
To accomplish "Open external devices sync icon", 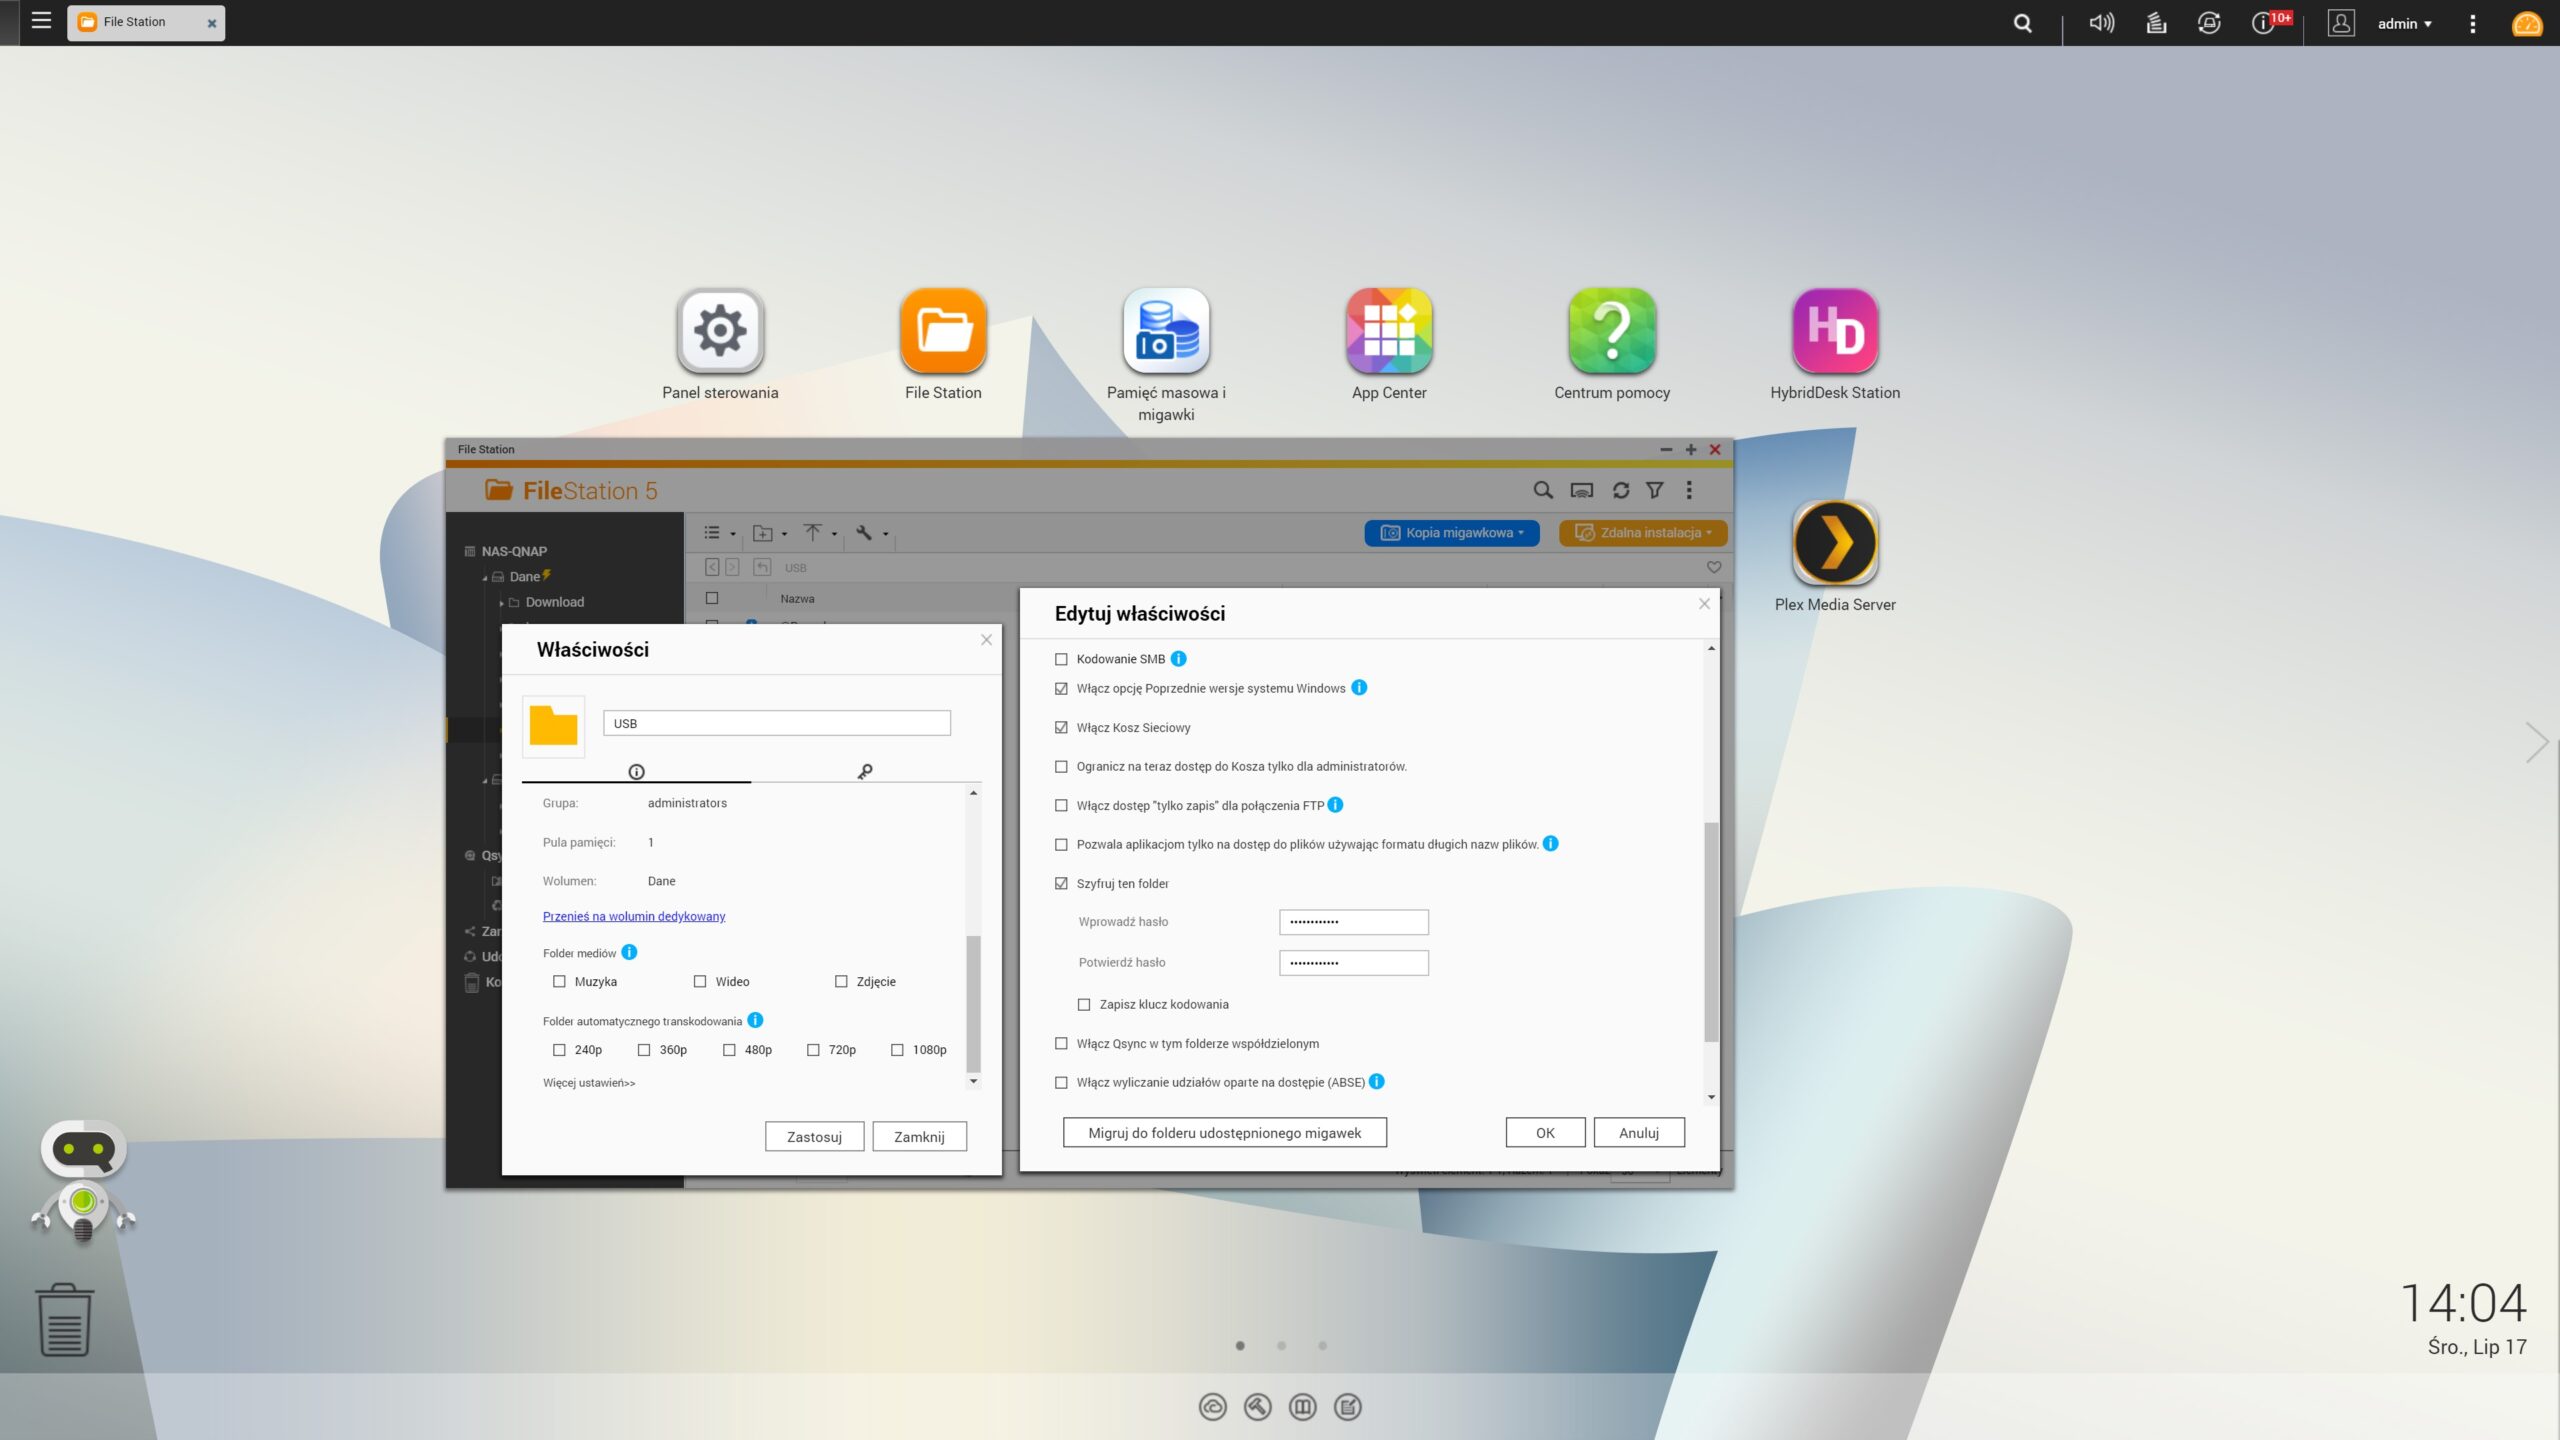I will [2209, 23].
